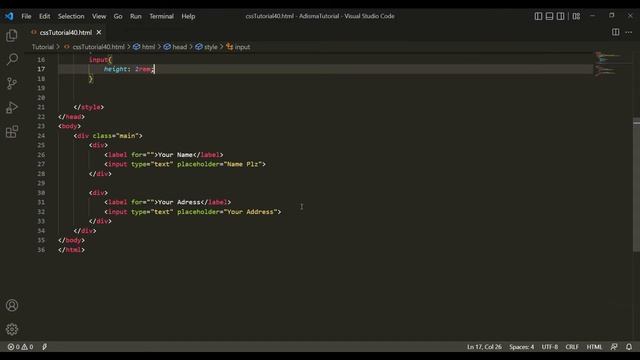Screen dimensions: 640x360
Task: Open Source Control view
Action: pyautogui.click(x=12, y=84)
